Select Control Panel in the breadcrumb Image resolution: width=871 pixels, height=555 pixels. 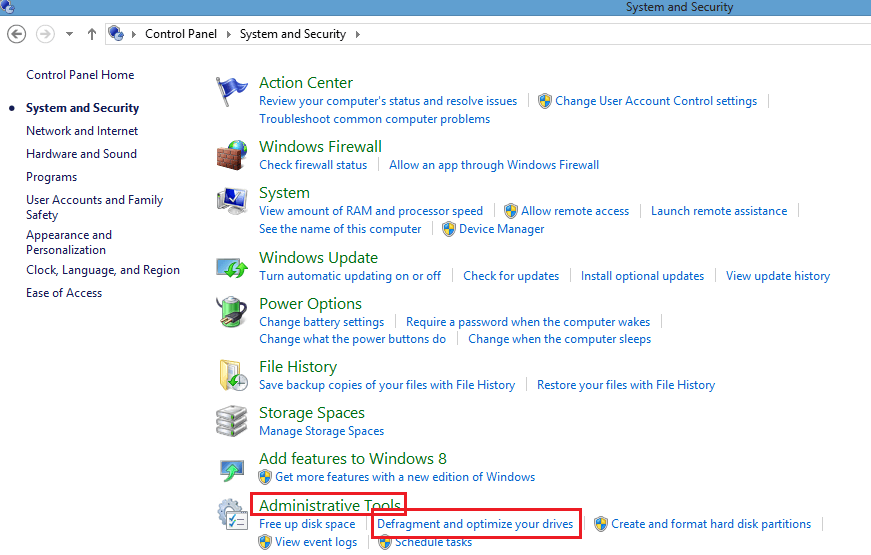click(181, 34)
